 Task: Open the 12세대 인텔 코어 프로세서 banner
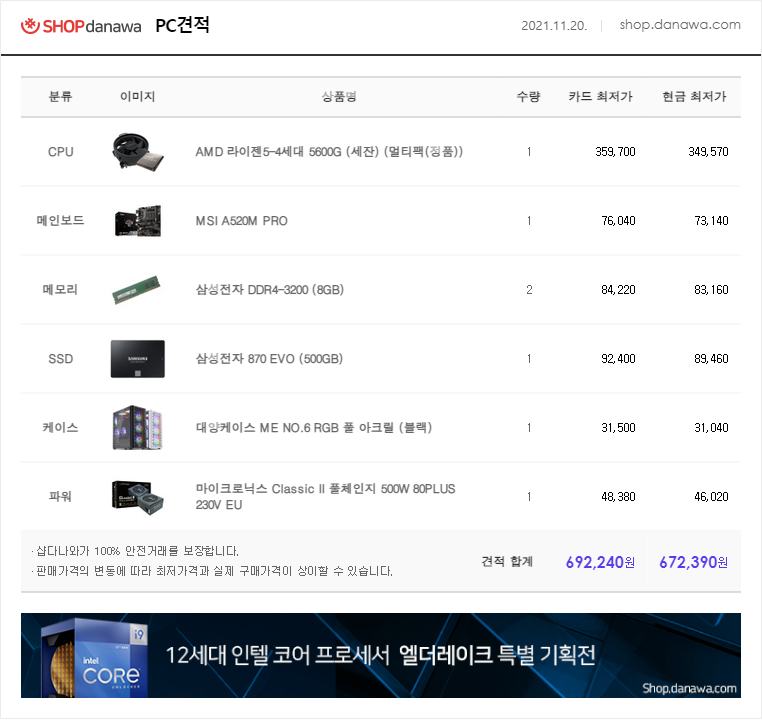(381, 655)
